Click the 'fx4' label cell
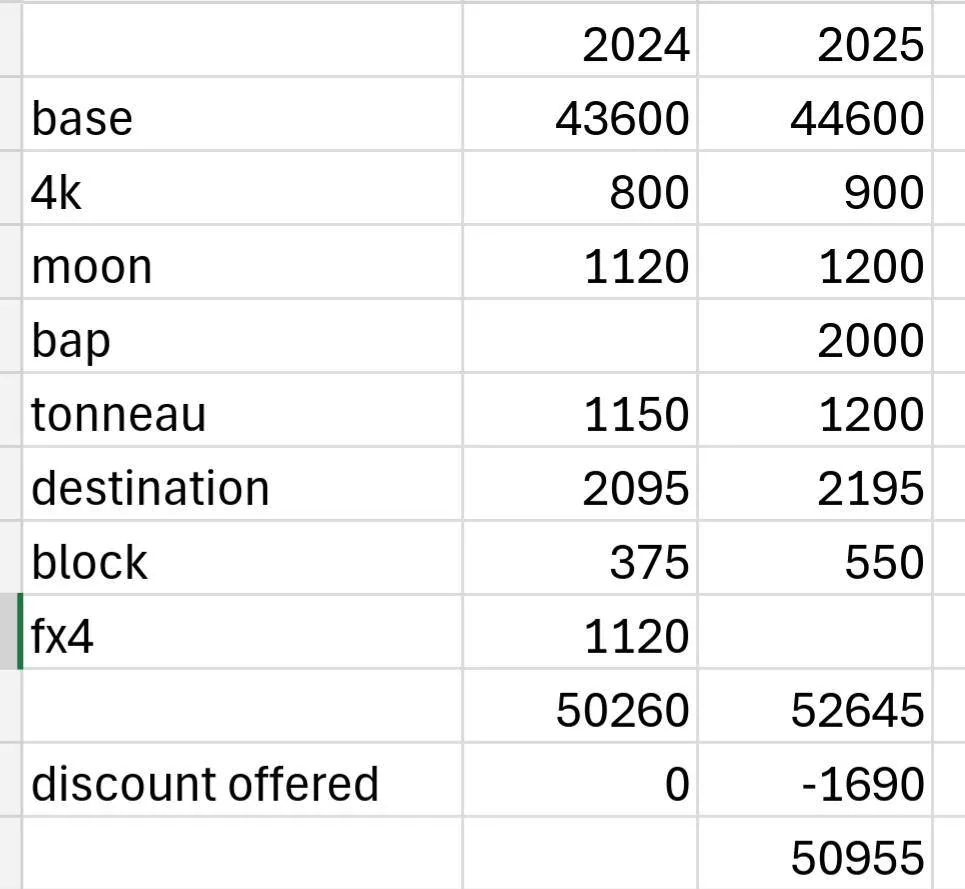Image resolution: width=965 pixels, height=889 pixels. click(x=242, y=632)
